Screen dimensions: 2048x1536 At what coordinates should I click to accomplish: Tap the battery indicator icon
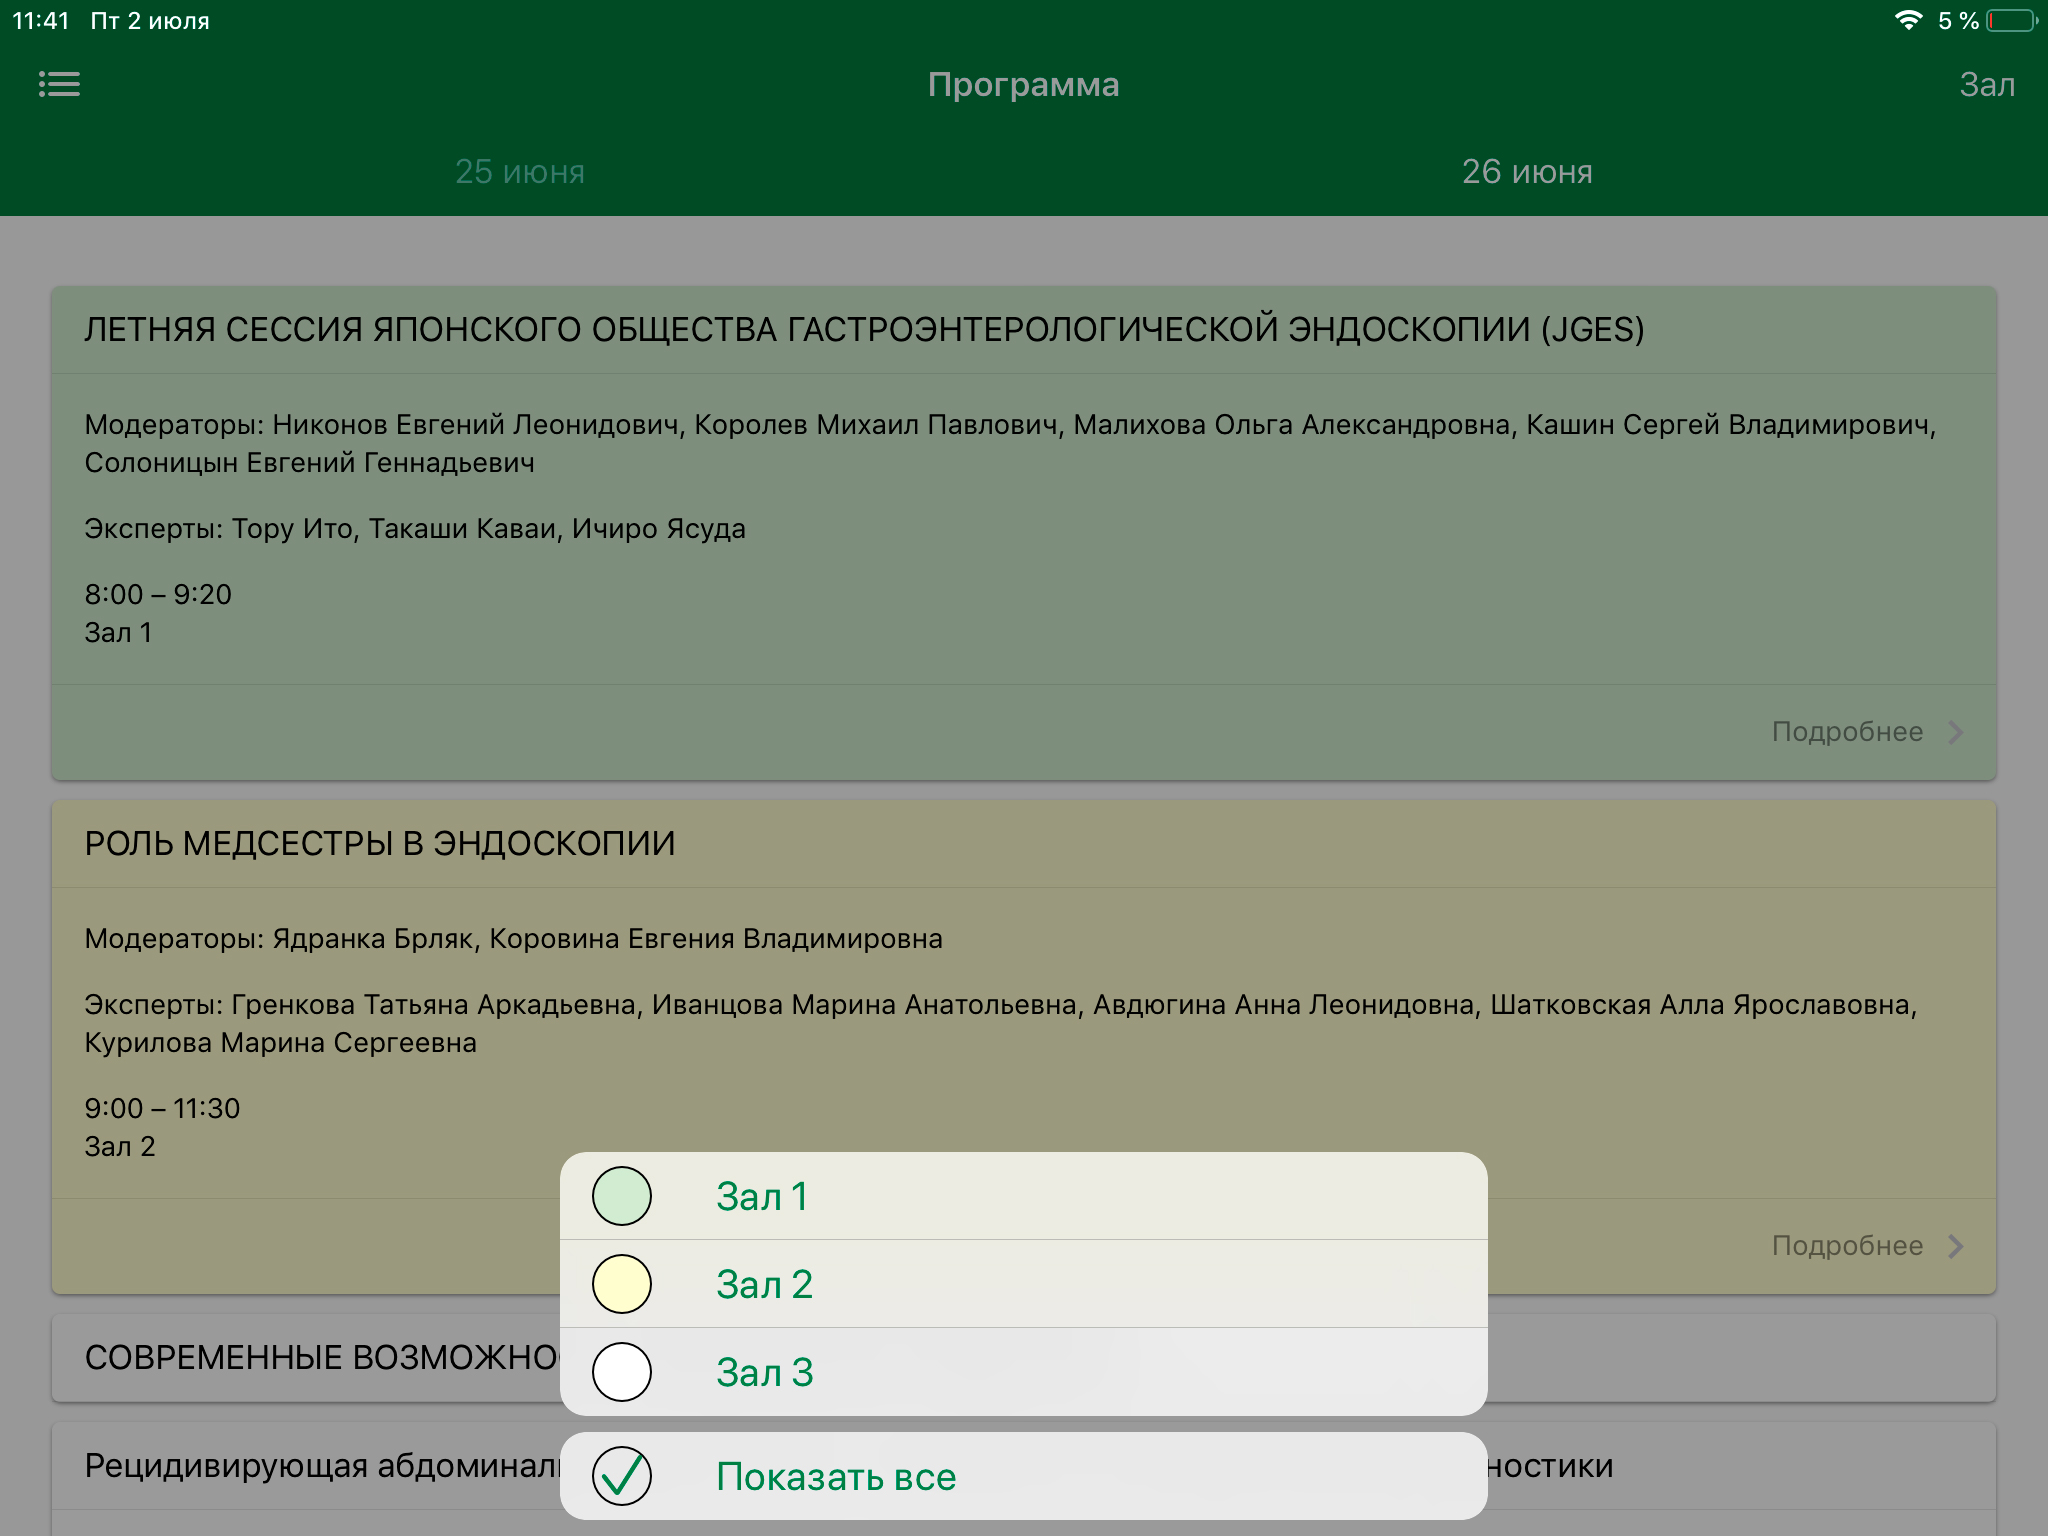2012,21
